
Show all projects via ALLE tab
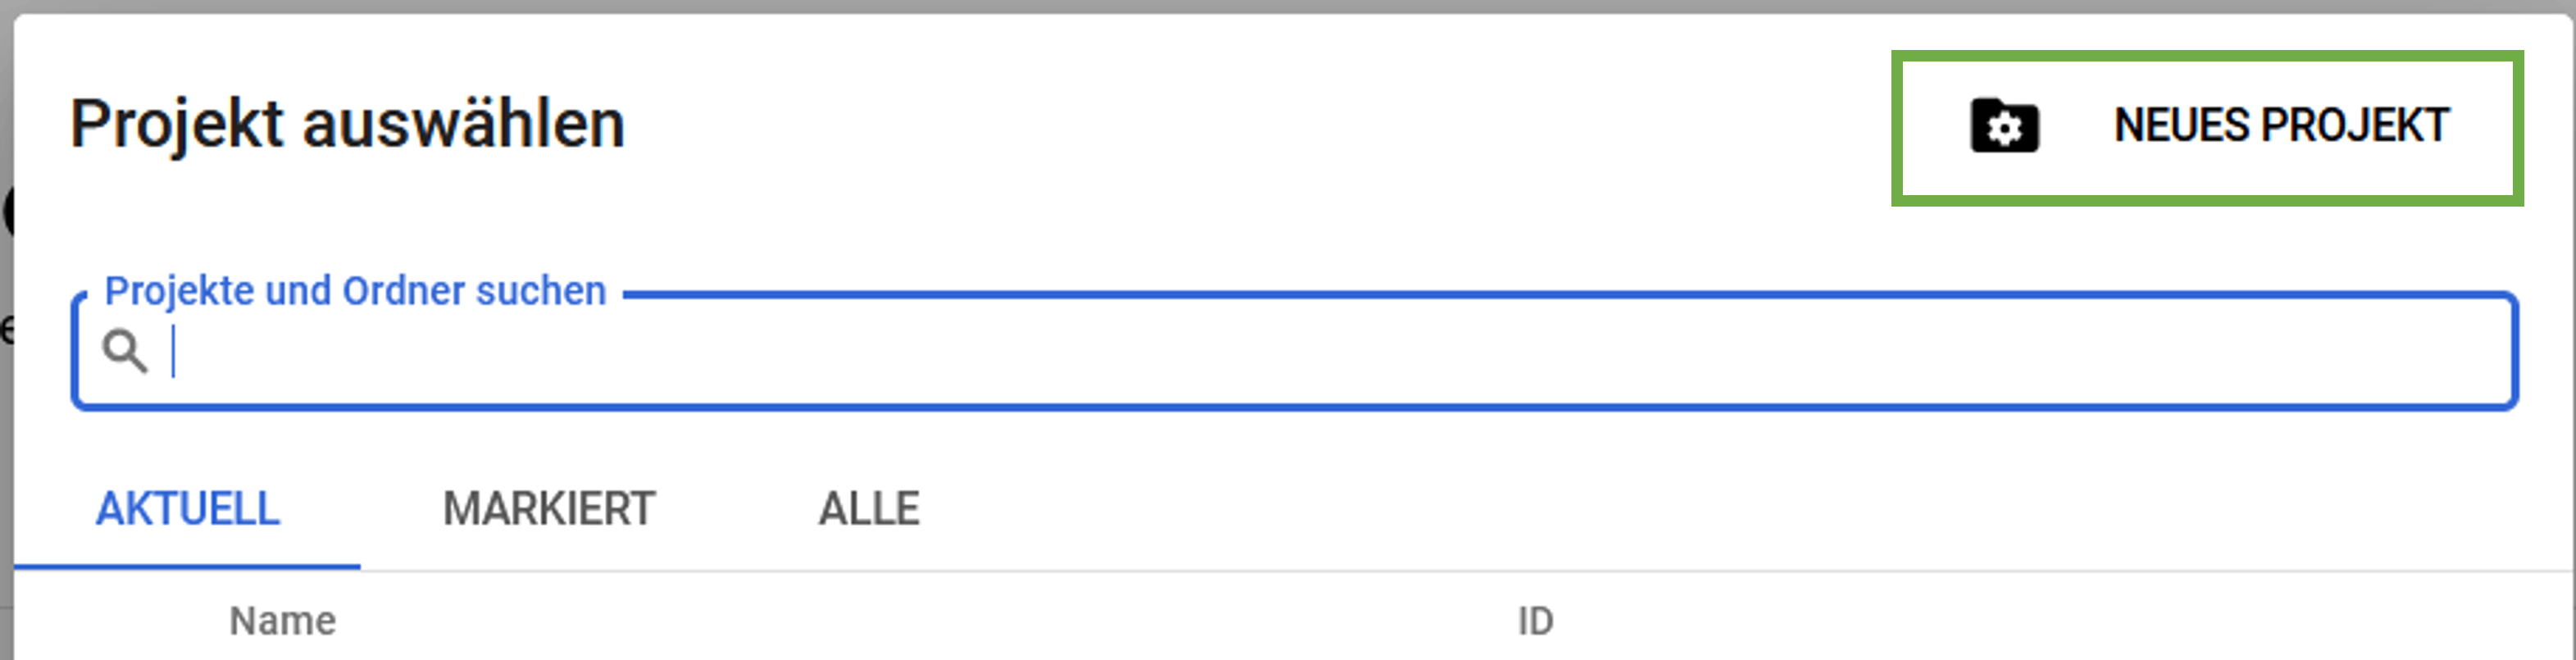pyautogui.click(x=869, y=510)
